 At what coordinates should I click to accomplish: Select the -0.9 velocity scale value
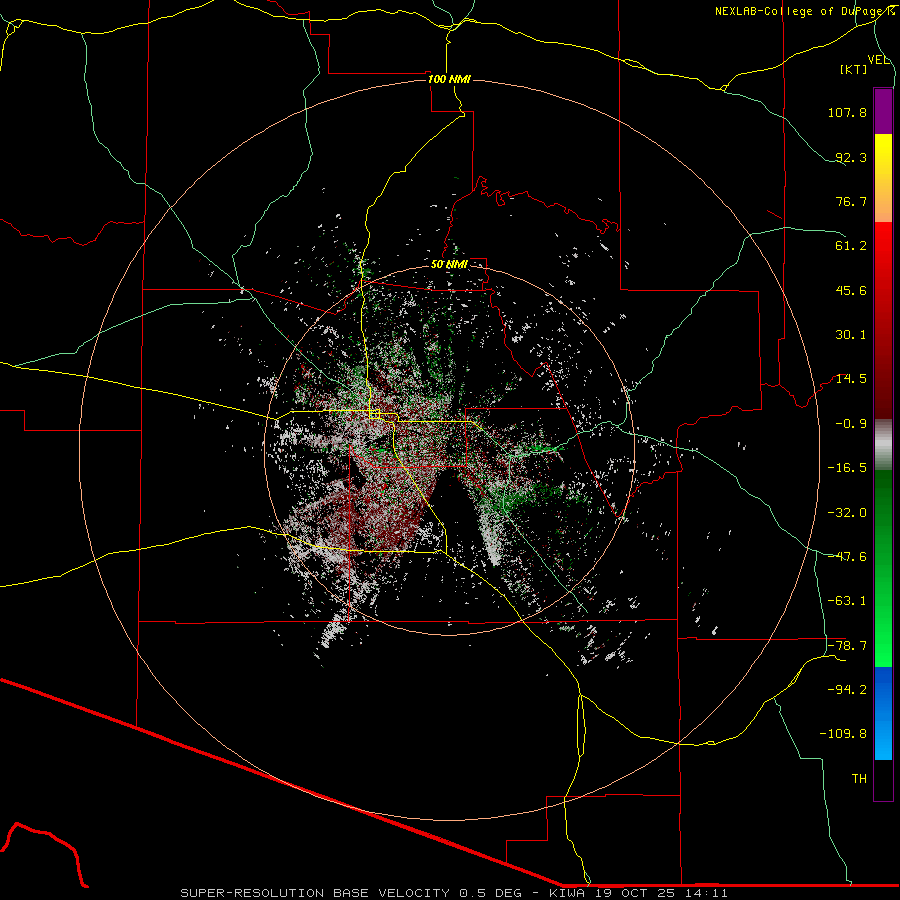(x=851, y=424)
